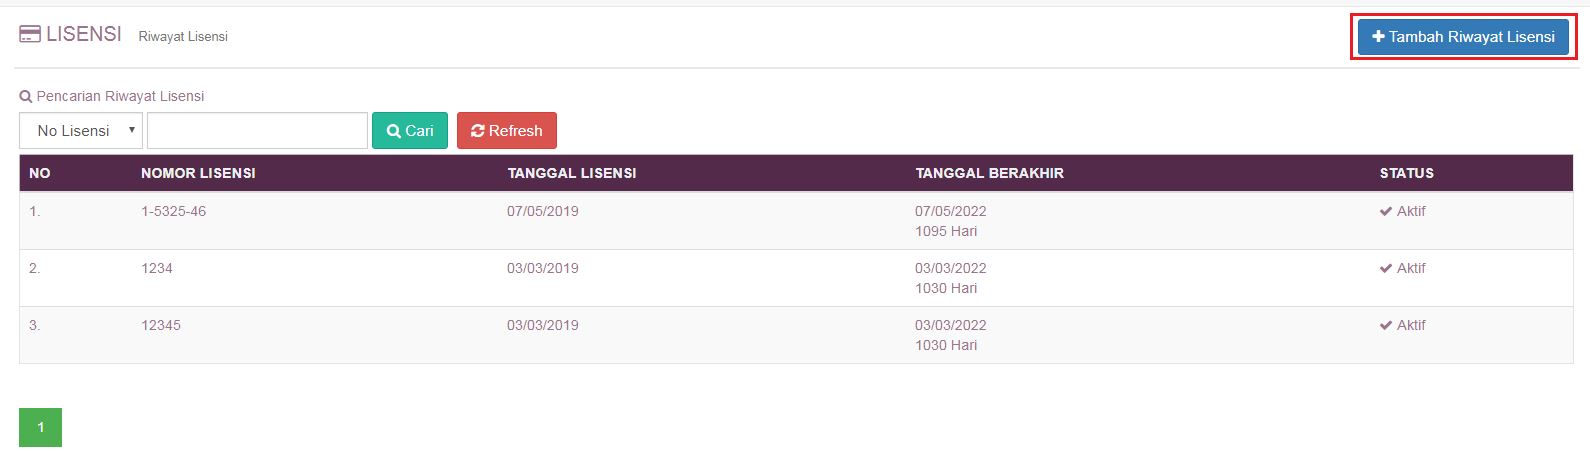Click the Aktif checkmark for license 1-5325-46
Screen dimensions: 1590x451
coord(1386,211)
